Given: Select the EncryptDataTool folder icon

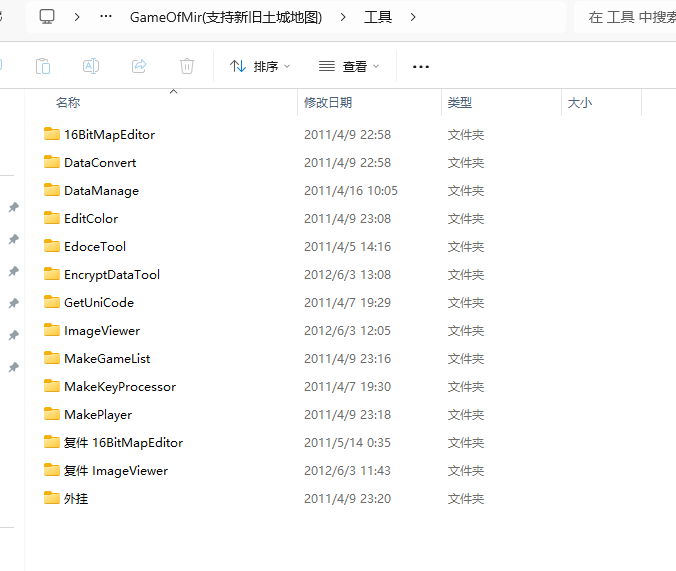Looking at the screenshot, I should pyautogui.click(x=52, y=274).
